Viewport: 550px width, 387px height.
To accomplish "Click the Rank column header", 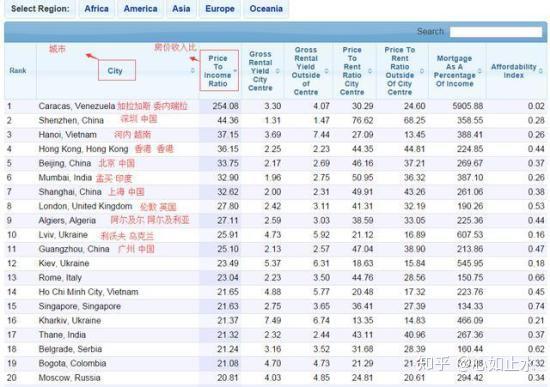I will (18, 71).
